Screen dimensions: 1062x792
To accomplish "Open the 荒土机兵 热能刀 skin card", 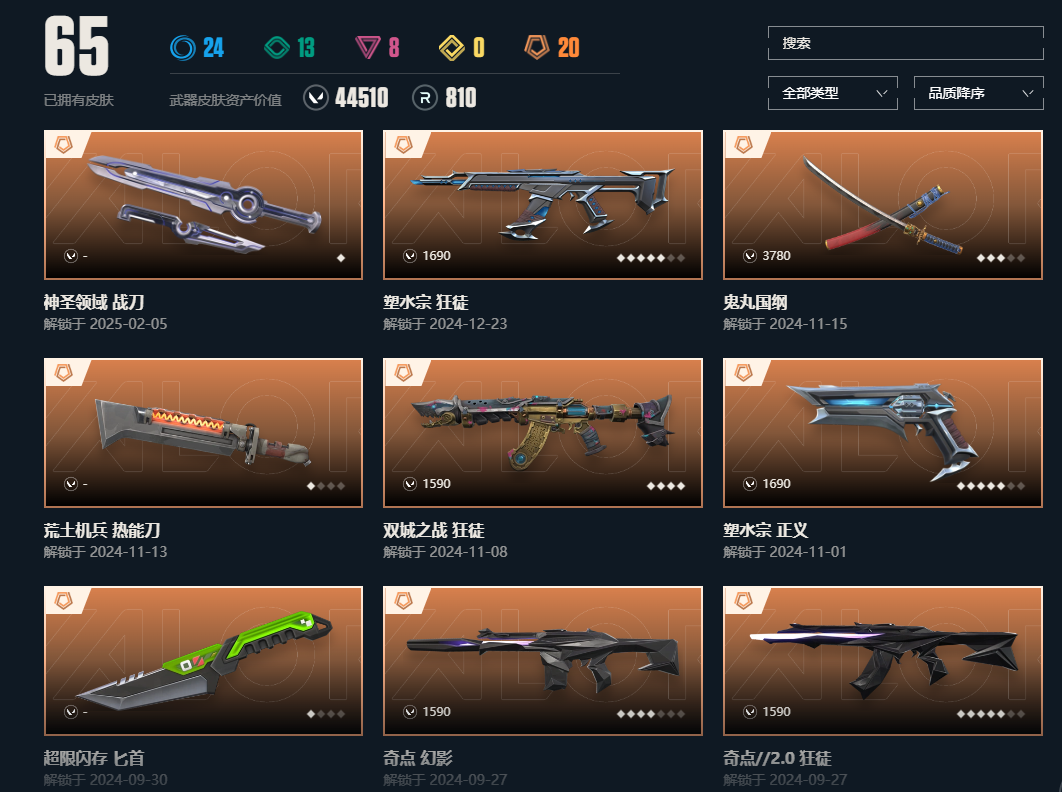I will tap(203, 433).
